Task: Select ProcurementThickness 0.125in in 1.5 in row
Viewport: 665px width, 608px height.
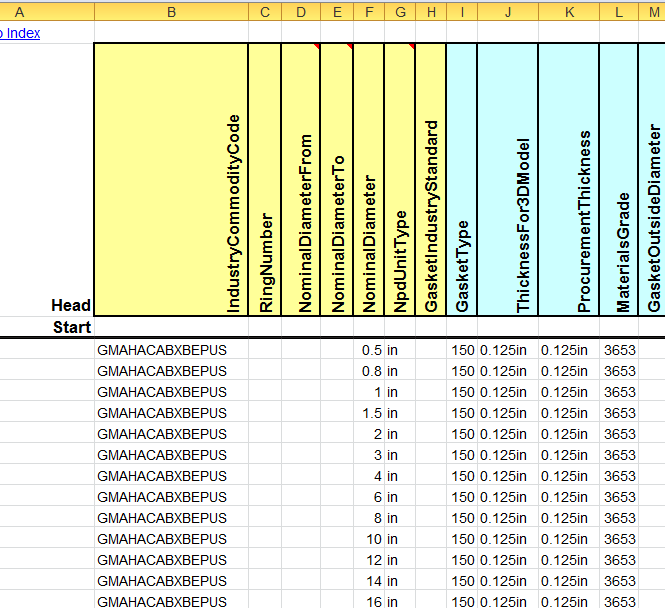Action: 569,413
